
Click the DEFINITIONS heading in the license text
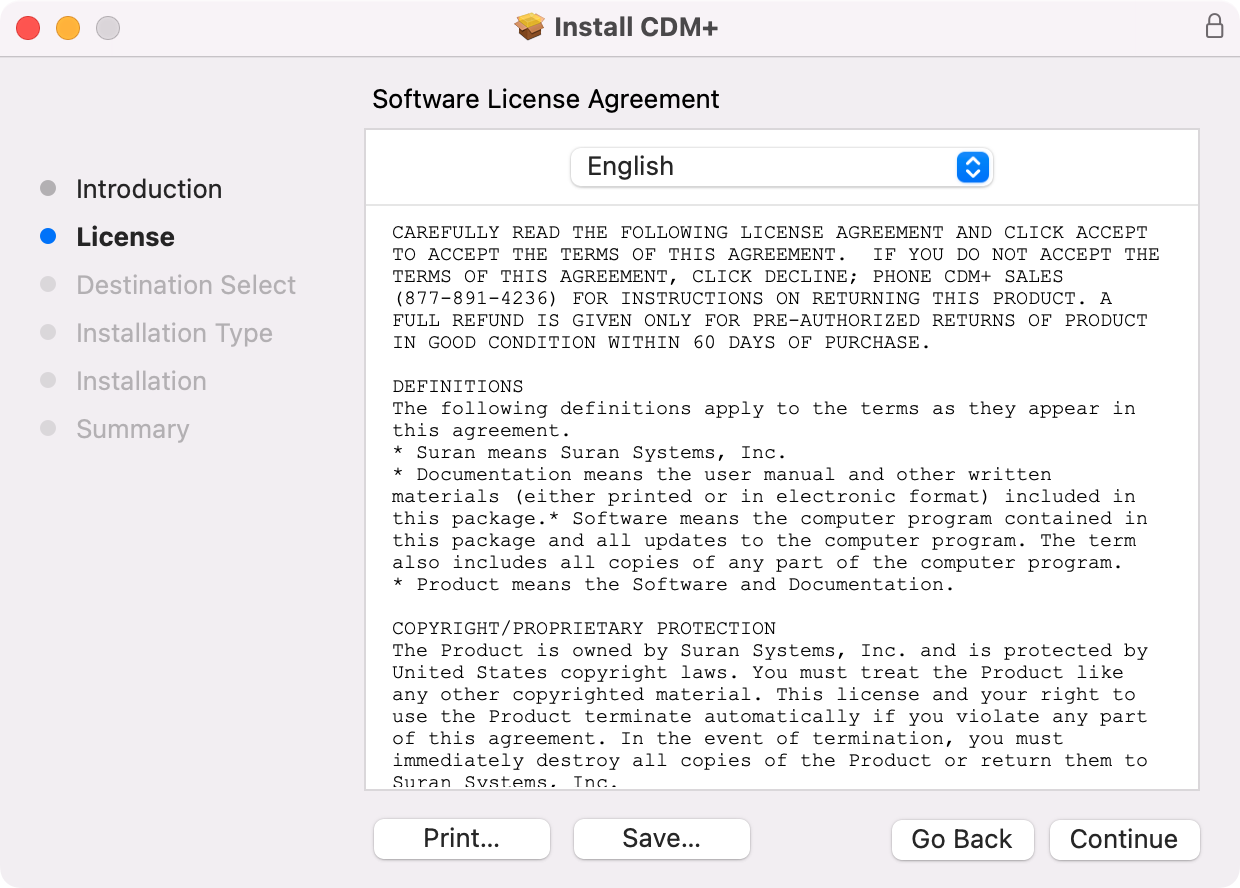[x=457, y=387]
